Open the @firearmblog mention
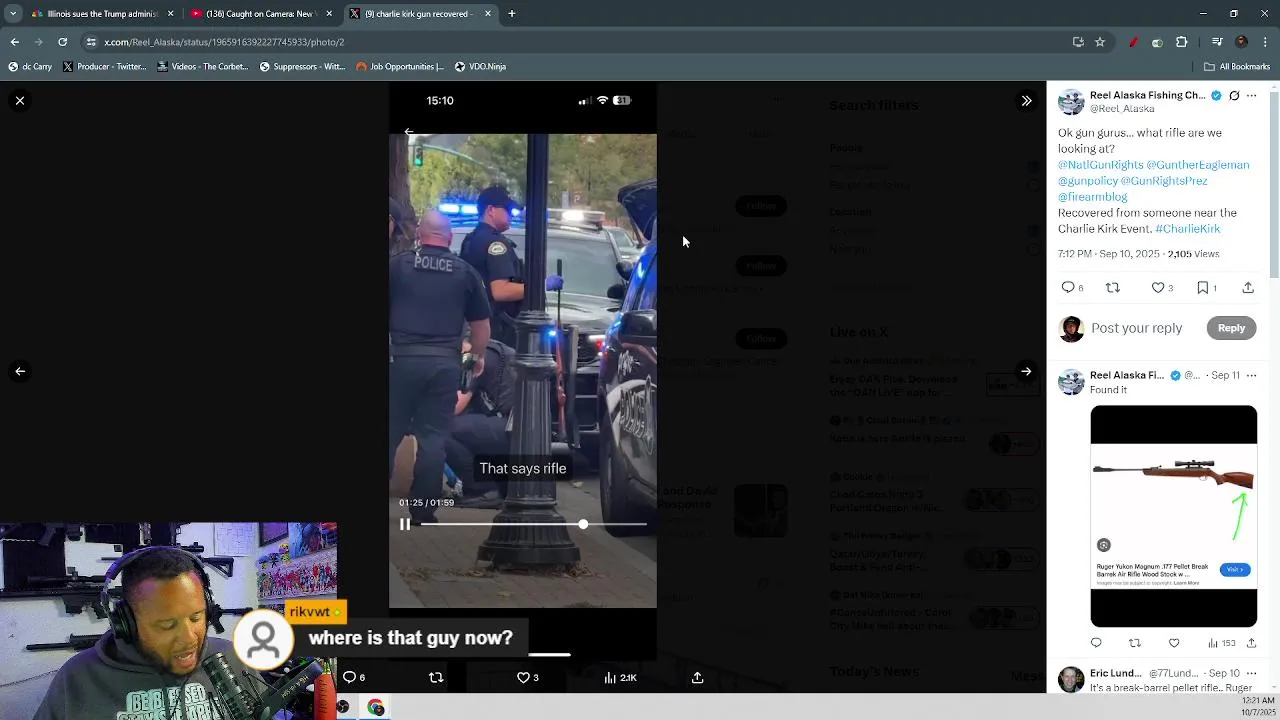1280x720 pixels. (x=1092, y=197)
